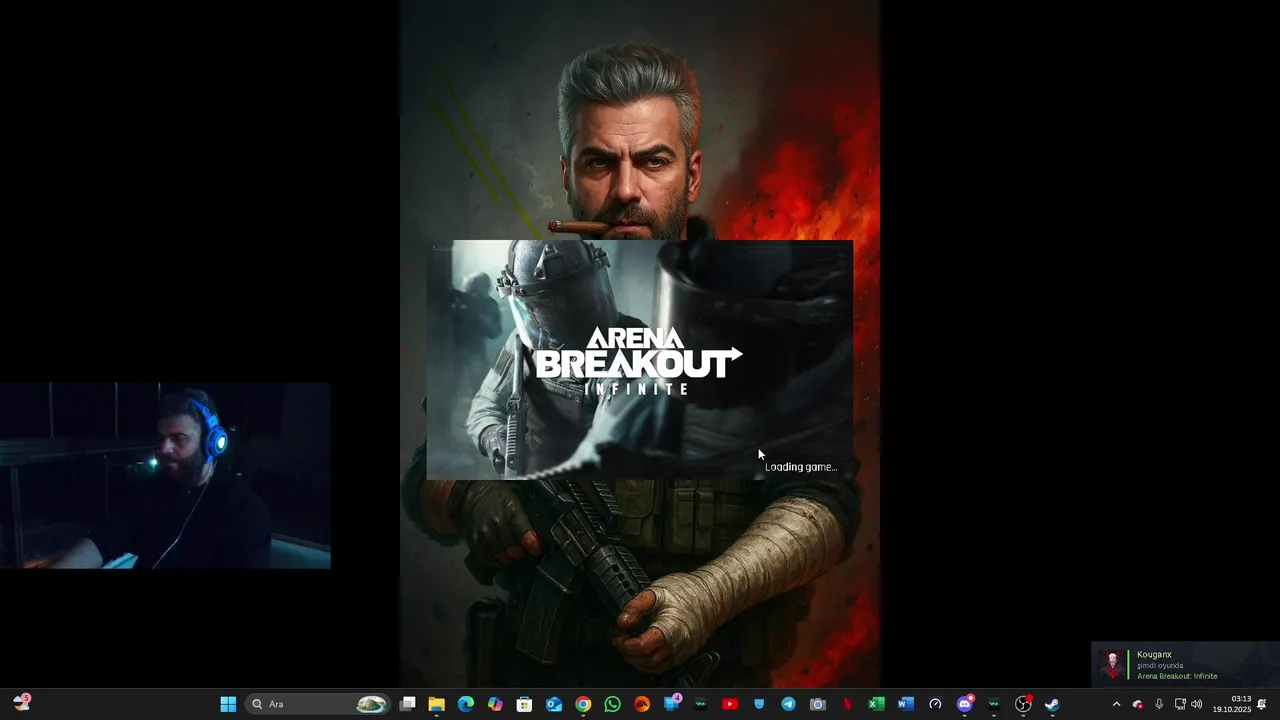Open Telegram from the taskbar
Screen dimensions: 1280x720
click(788, 704)
